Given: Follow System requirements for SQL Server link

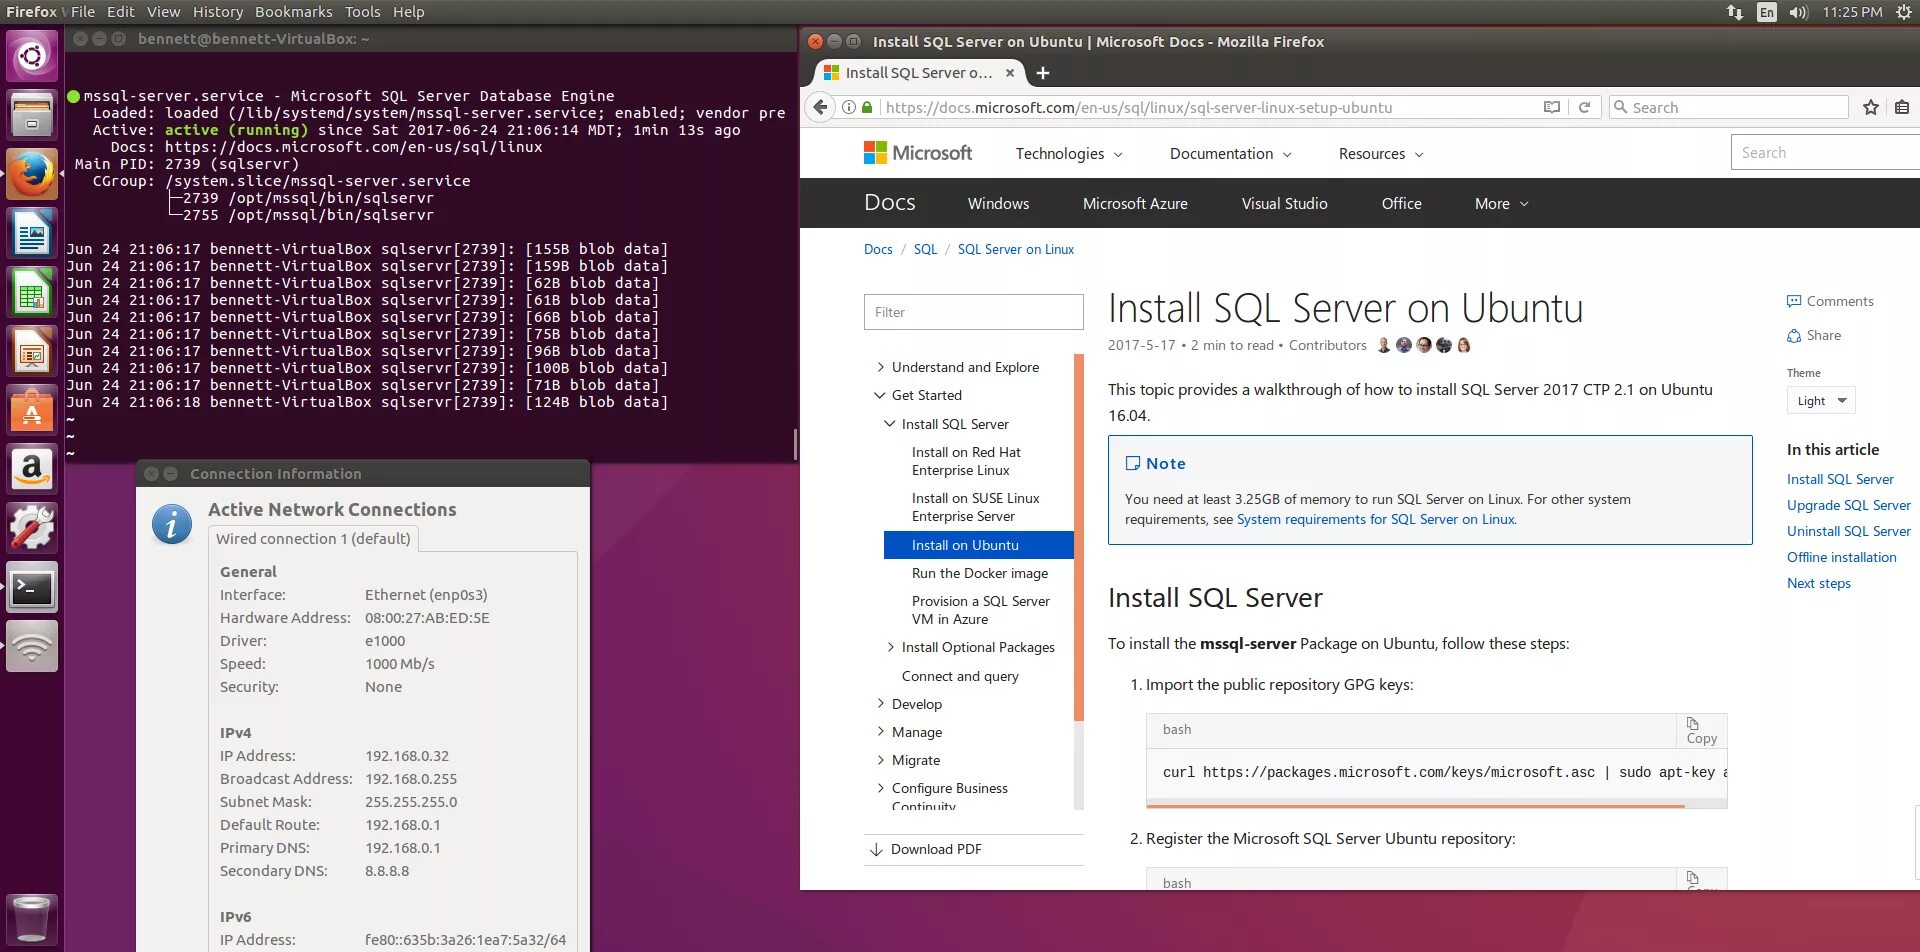Looking at the screenshot, I should tap(1377, 520).
